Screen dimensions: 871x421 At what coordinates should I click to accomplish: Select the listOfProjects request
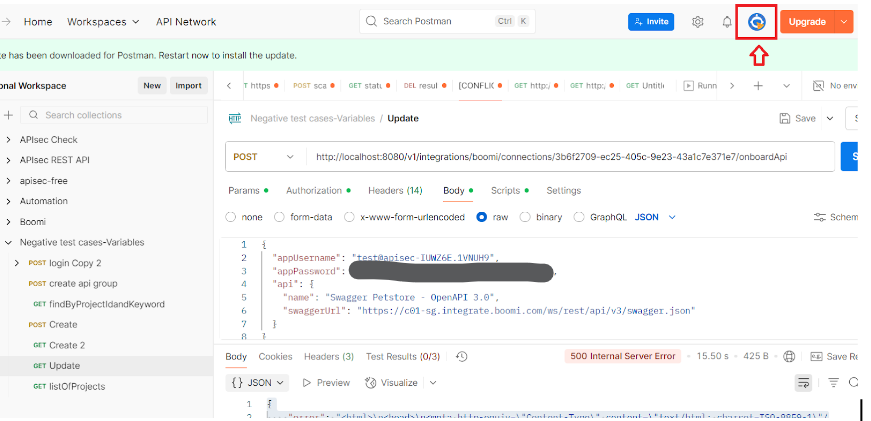coord(77,386)
